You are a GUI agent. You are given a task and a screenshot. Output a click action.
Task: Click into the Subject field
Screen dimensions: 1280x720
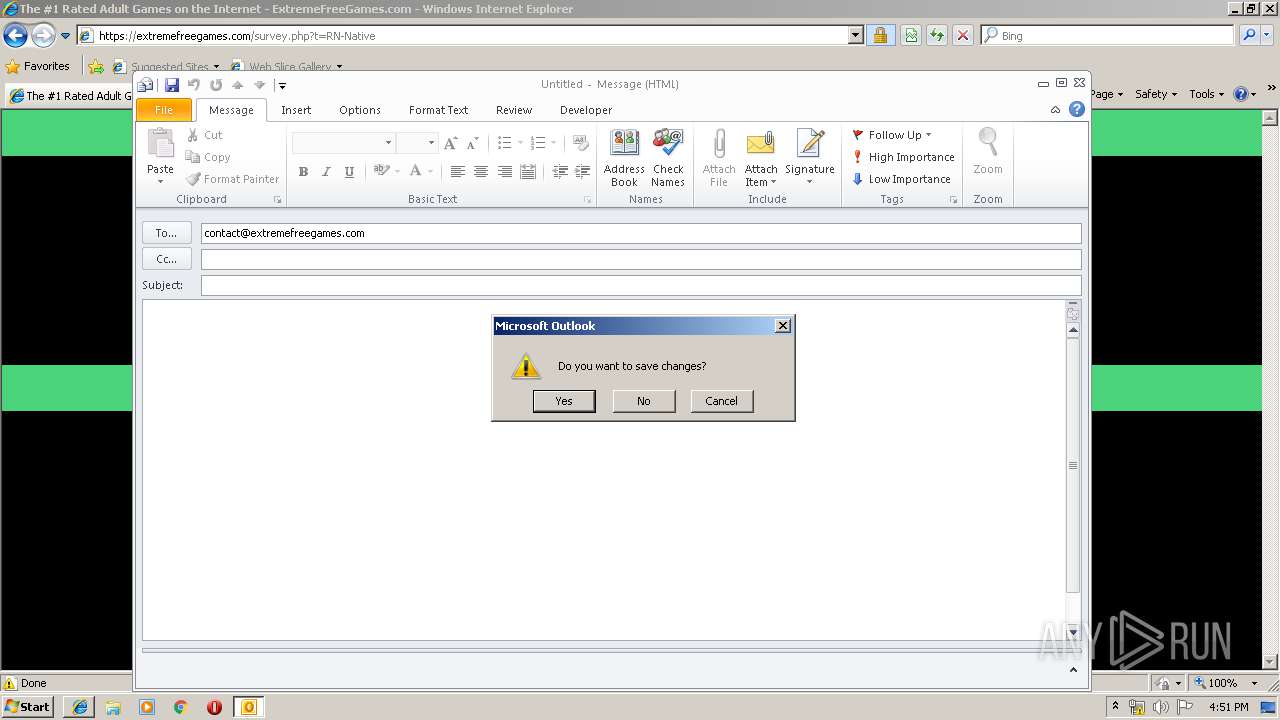tap(641, 285)
